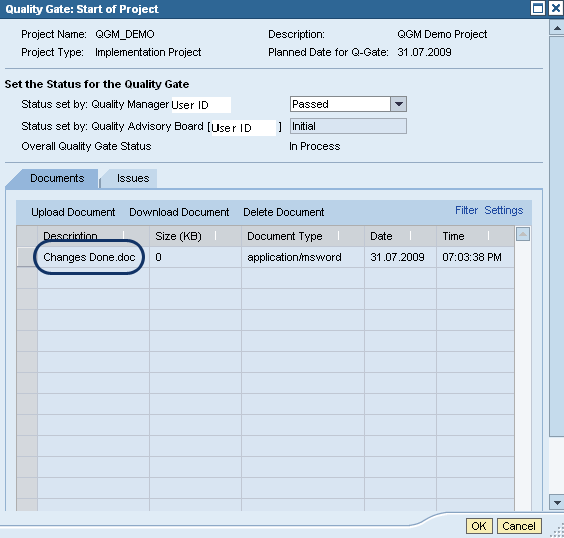Click Delete Document
This screenshot has width=564, height=538.
pos(283,212)
